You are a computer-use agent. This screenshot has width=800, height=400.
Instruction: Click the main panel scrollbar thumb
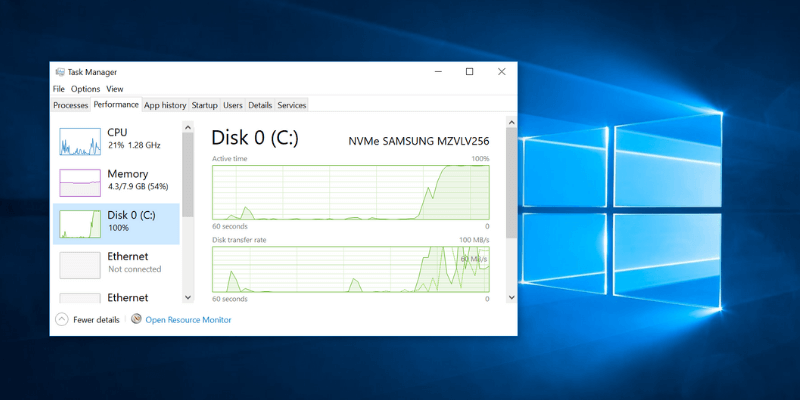point(511,183)
